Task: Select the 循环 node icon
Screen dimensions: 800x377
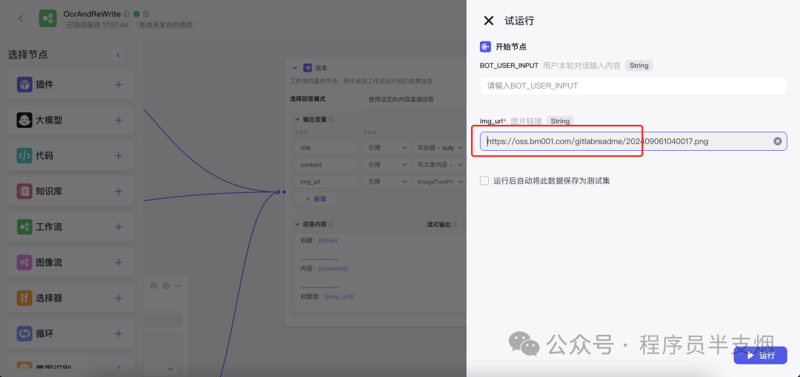Action: click(x=24, y=334)
